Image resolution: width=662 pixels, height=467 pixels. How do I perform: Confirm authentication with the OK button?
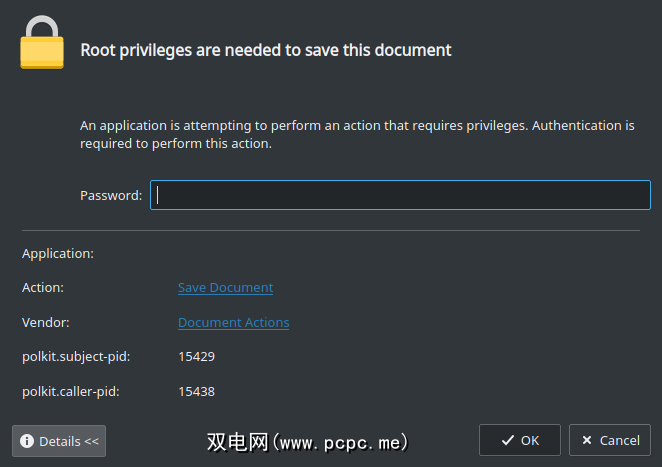tap(520, 440)
